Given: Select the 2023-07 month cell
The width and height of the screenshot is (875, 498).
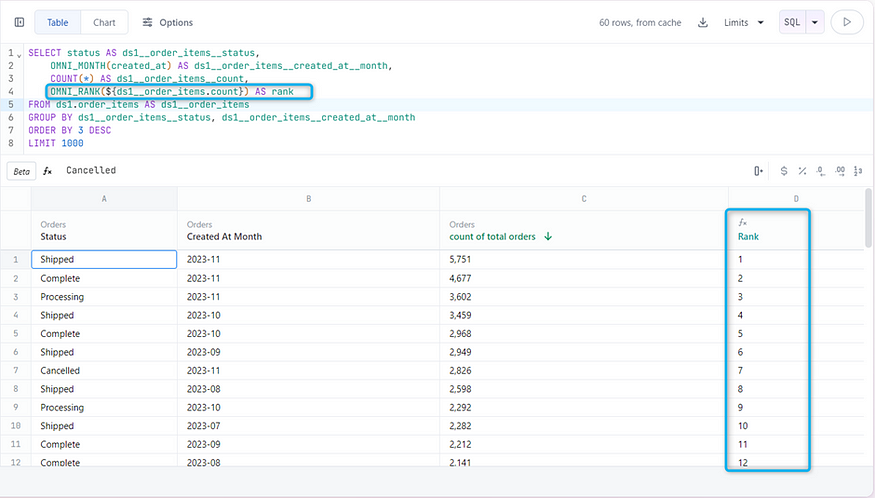Looking at the screenshot, I should (309, 426).
